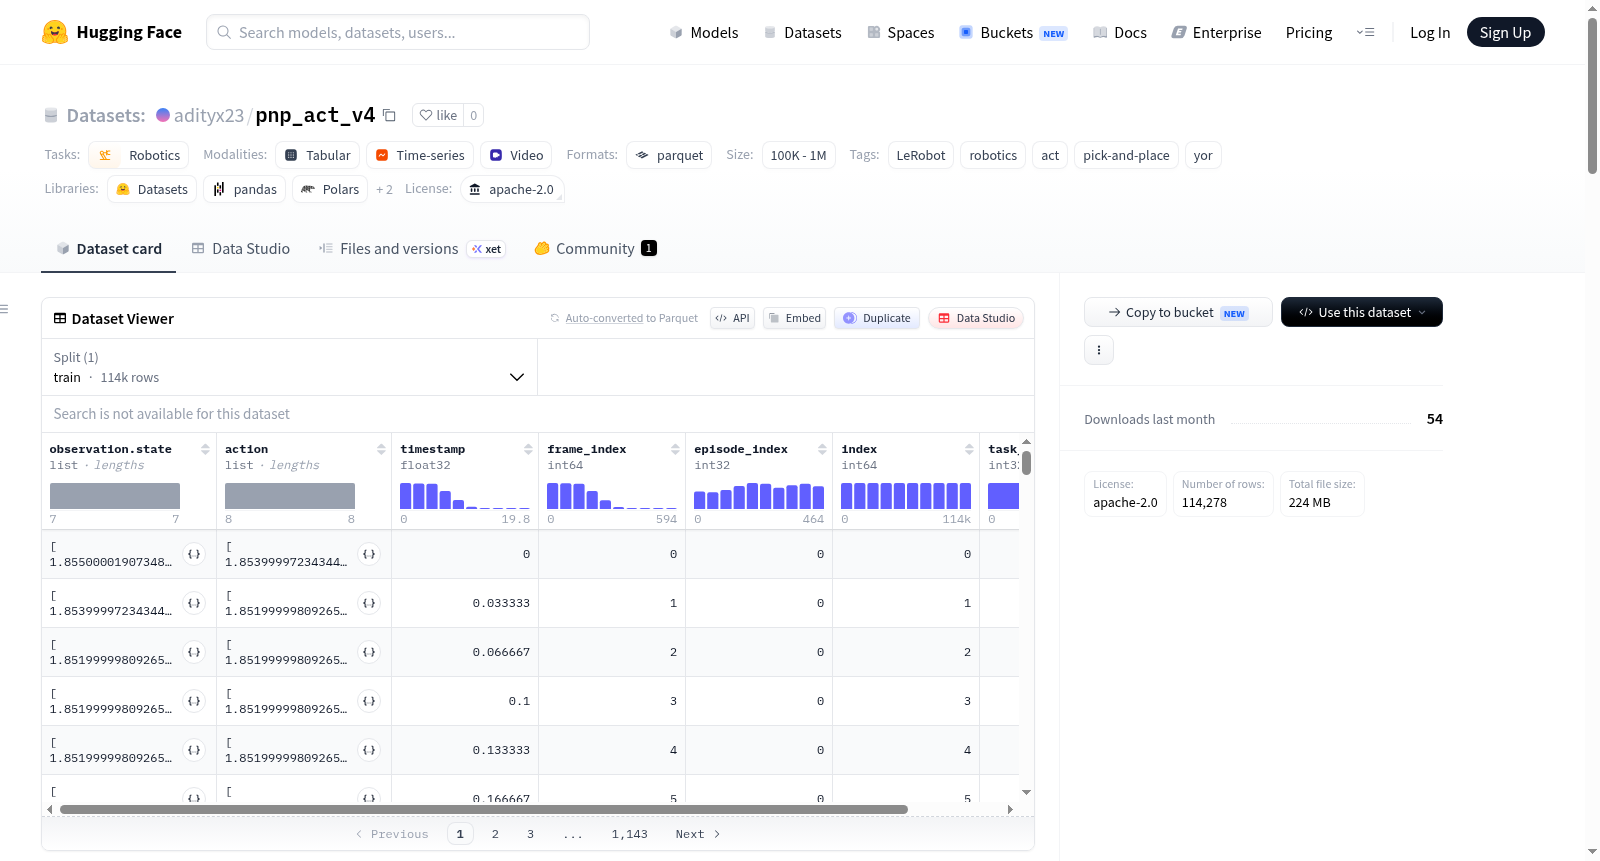The height and width of the screenshot is (861, 1600).
Task: Click the Embed button
Action: 794,318
